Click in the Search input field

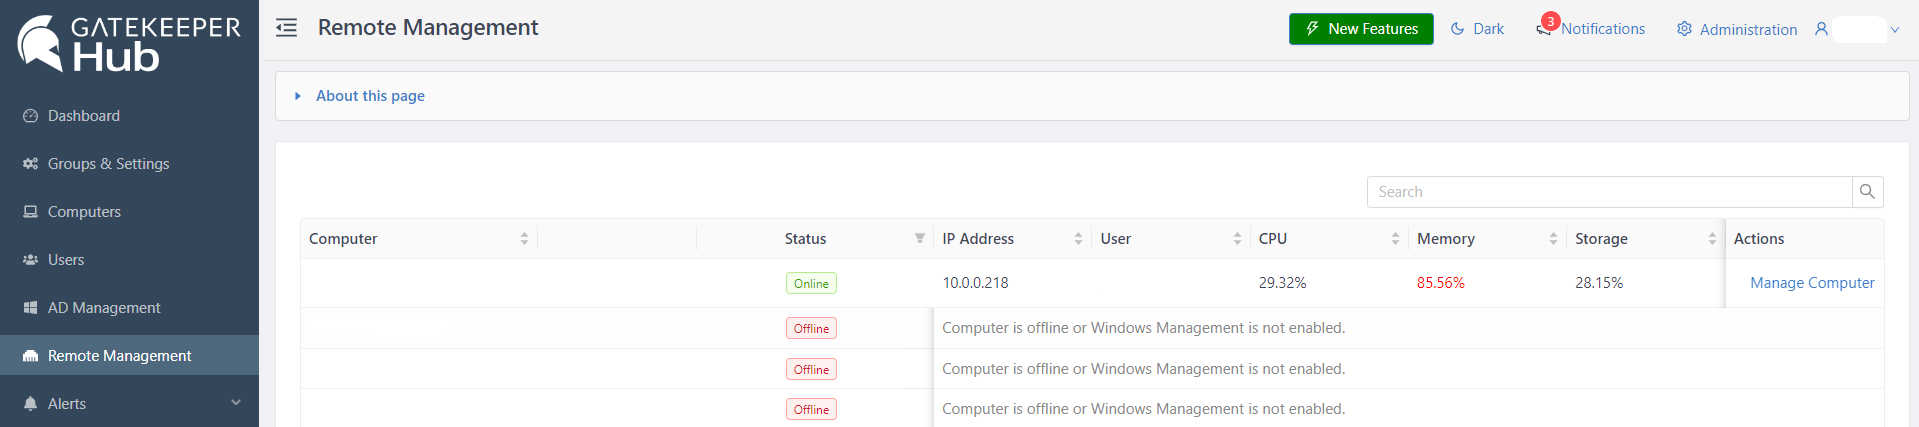pos(1608,192)
